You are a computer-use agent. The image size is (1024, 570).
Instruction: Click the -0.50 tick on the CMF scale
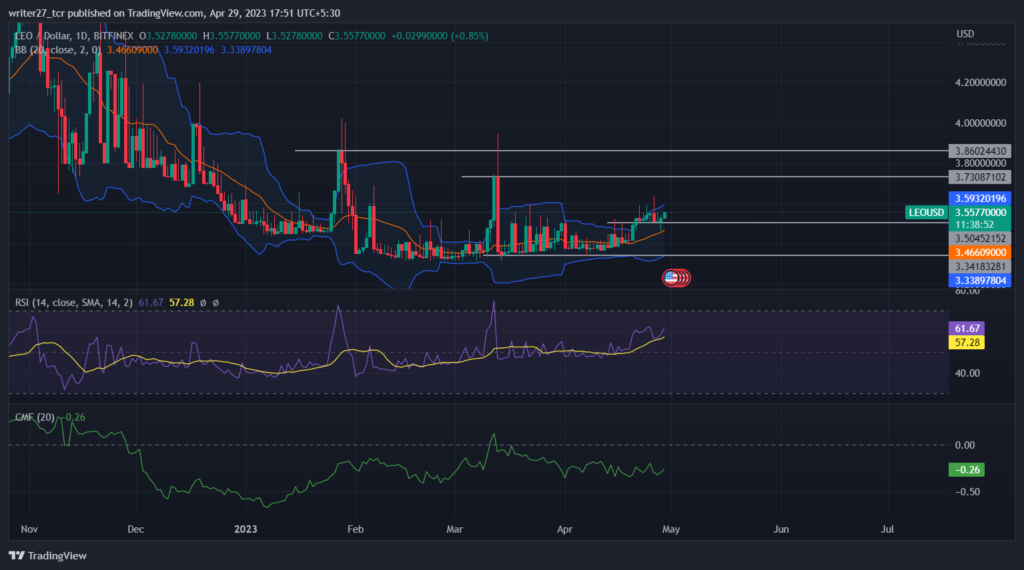(x=967, y=492)
